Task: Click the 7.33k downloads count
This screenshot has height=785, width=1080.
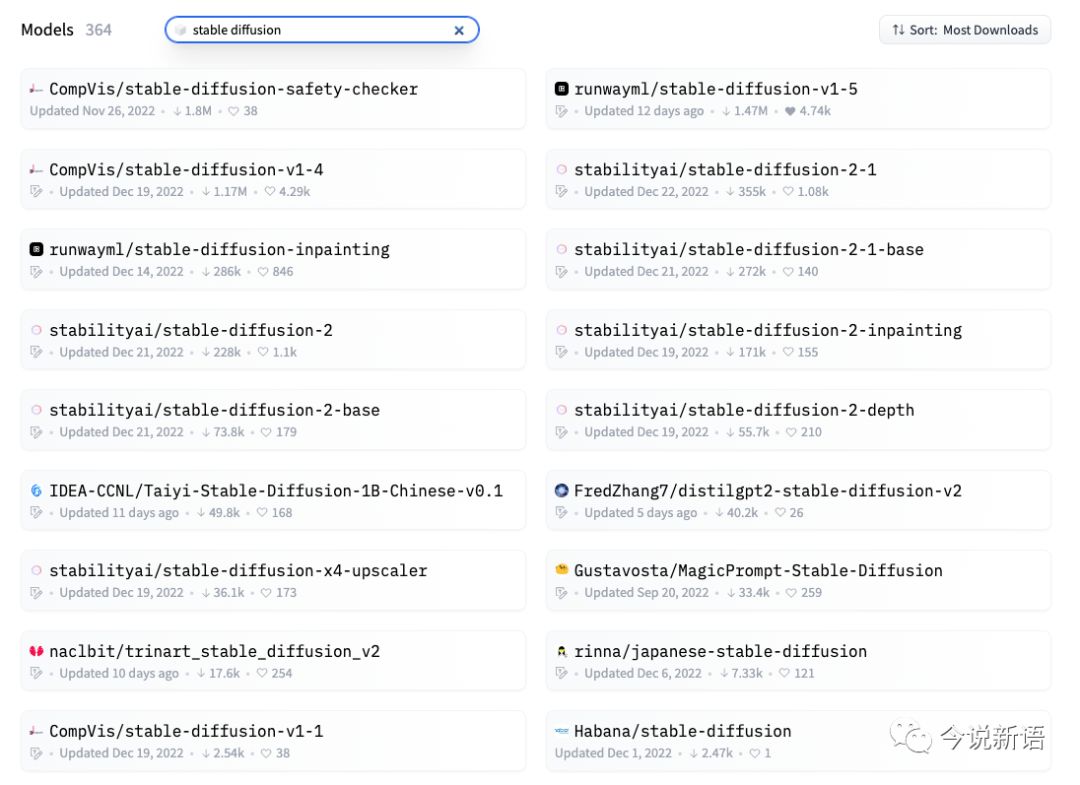Action: pyautogui.click(x=741, y=673)
